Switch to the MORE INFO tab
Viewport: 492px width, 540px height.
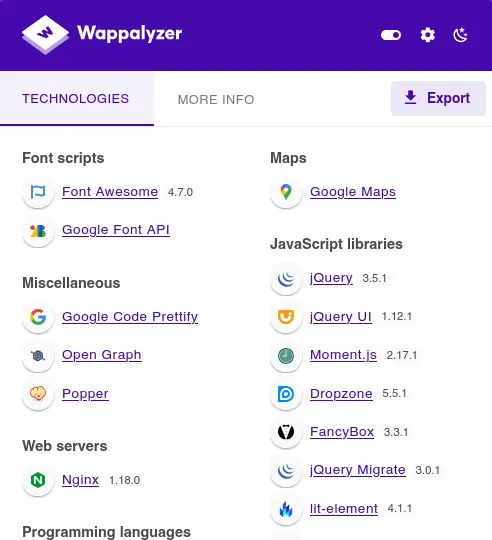(216, 100)
